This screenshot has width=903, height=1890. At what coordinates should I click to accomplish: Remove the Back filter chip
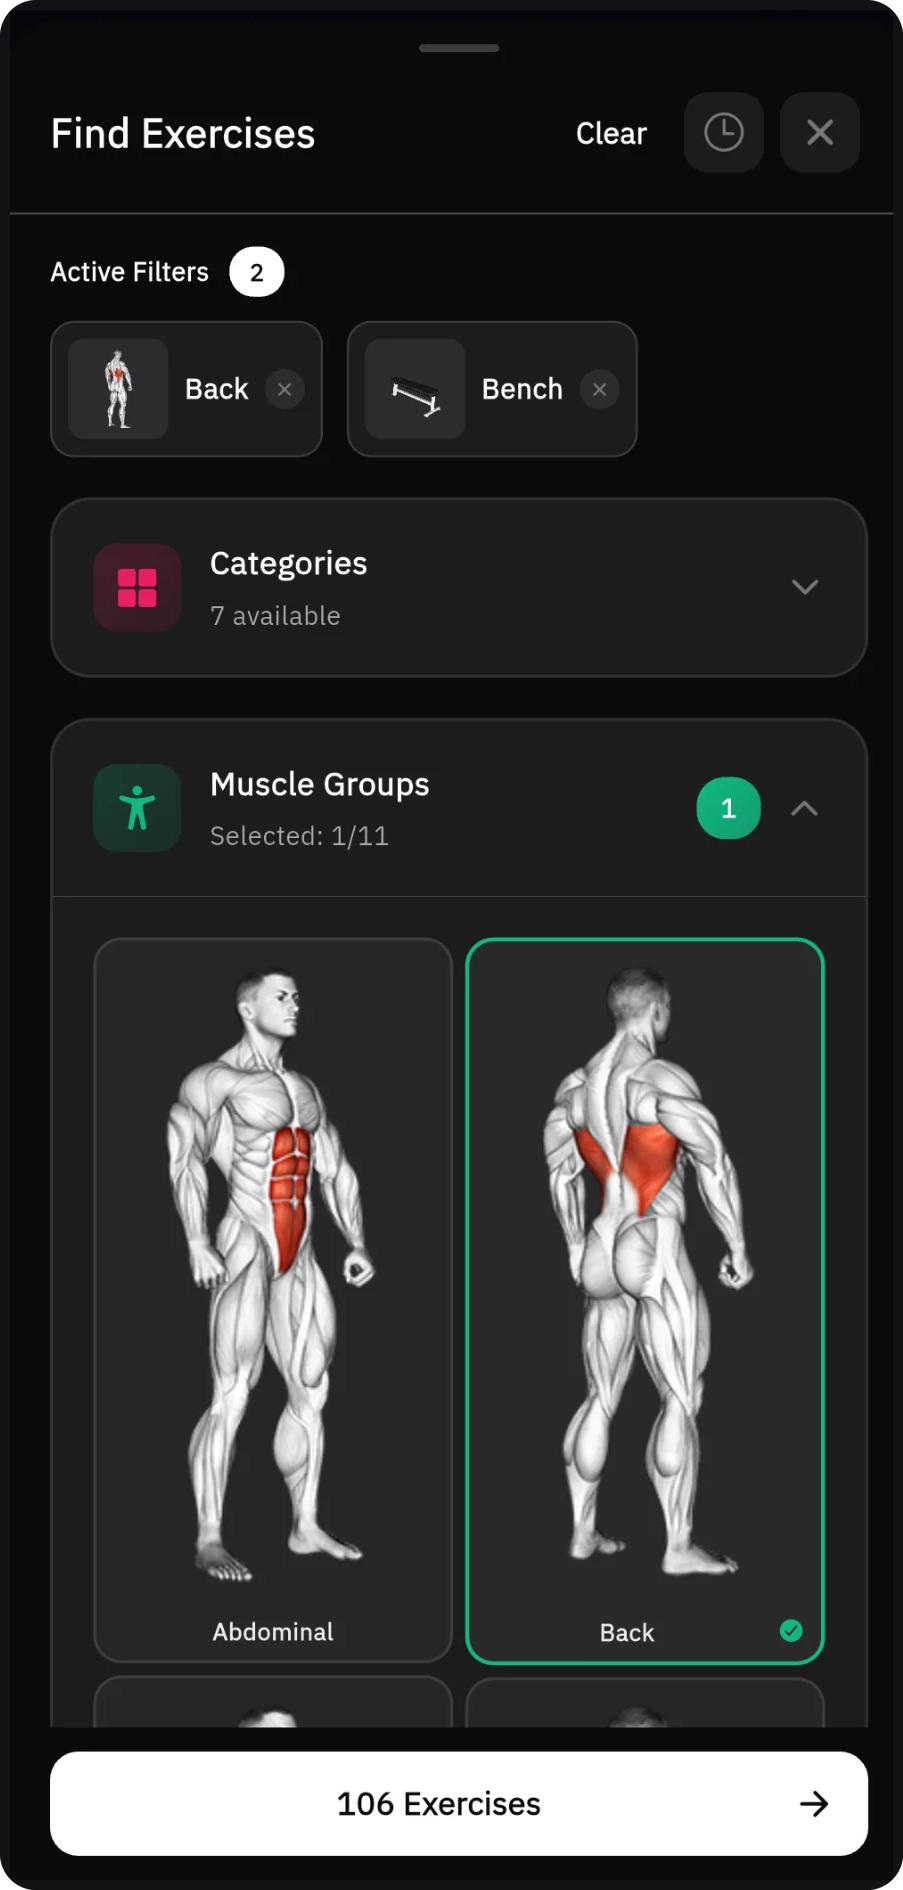tap(285, 389)
